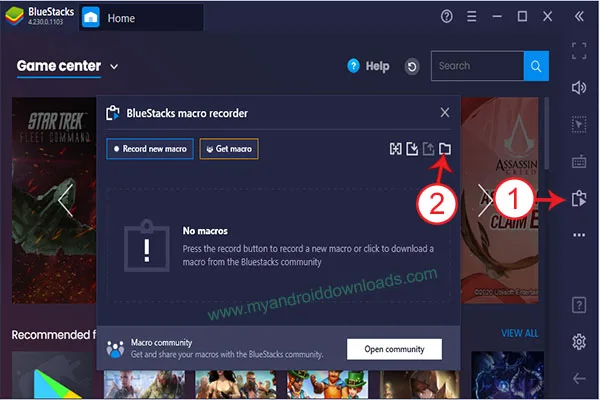600x400 pixels.
Task: Focus the Search input field
Action: pyautogui.click(x=478, y=66)
